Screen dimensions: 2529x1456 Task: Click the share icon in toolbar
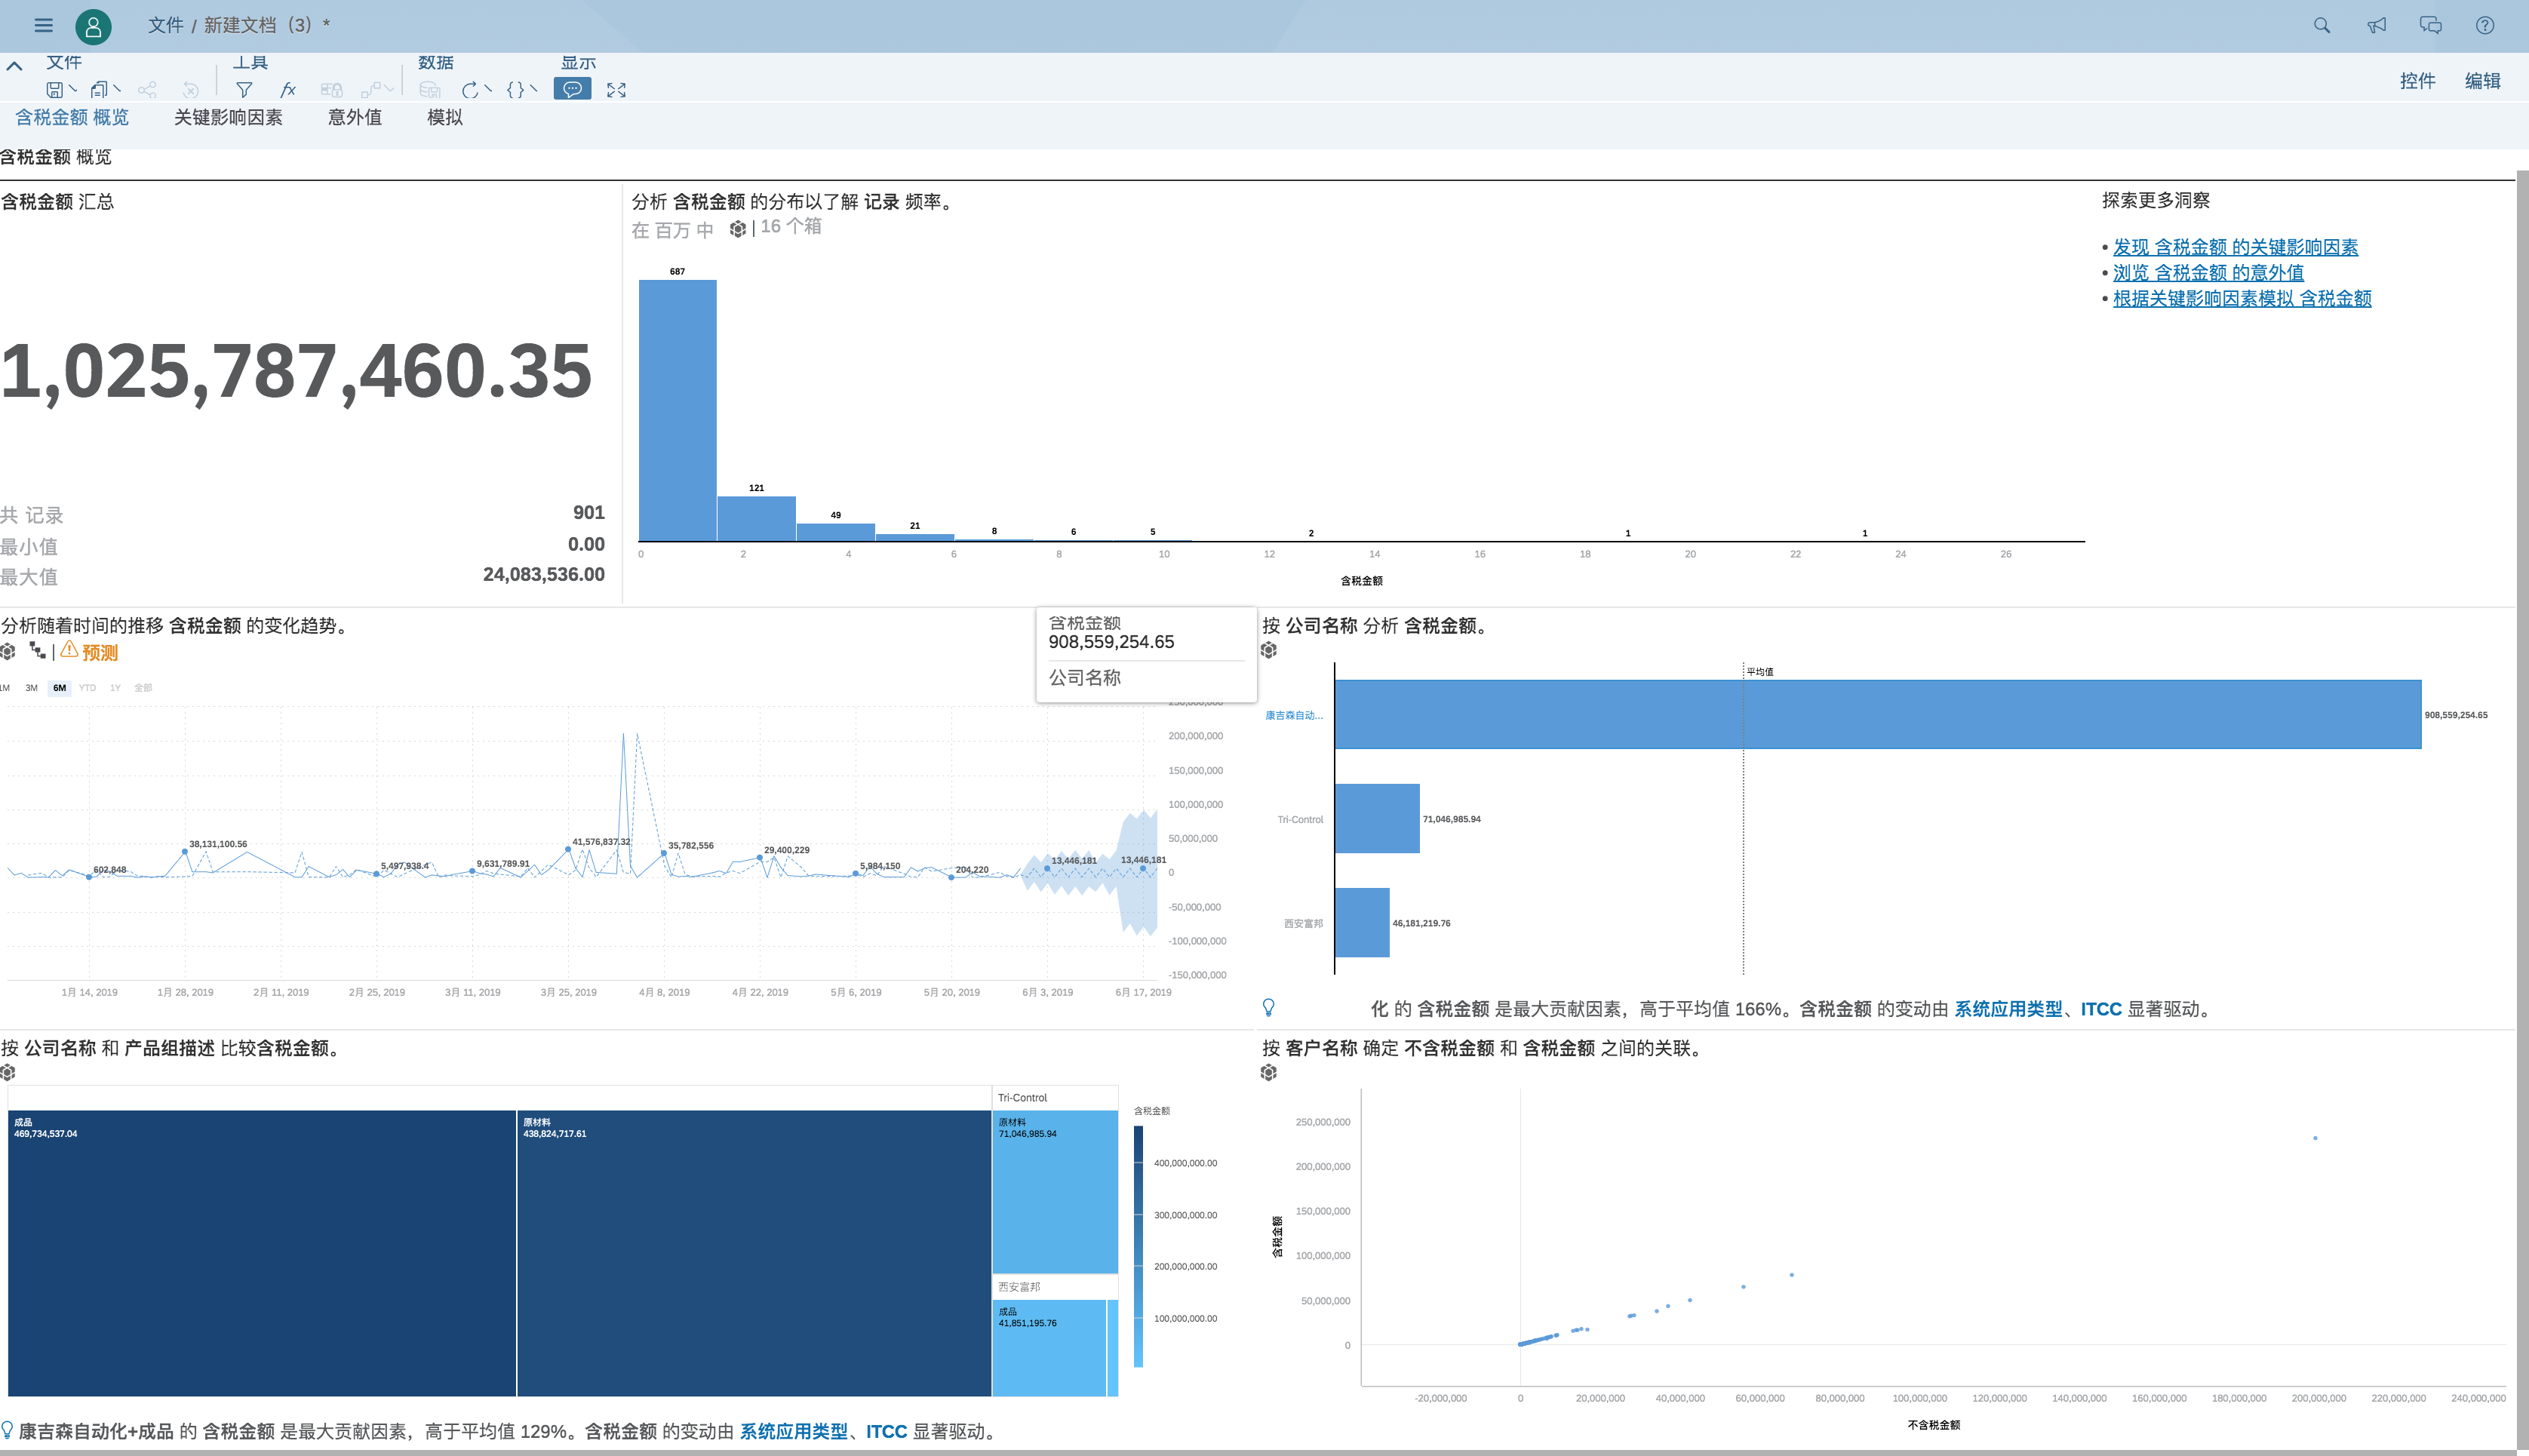147,90
